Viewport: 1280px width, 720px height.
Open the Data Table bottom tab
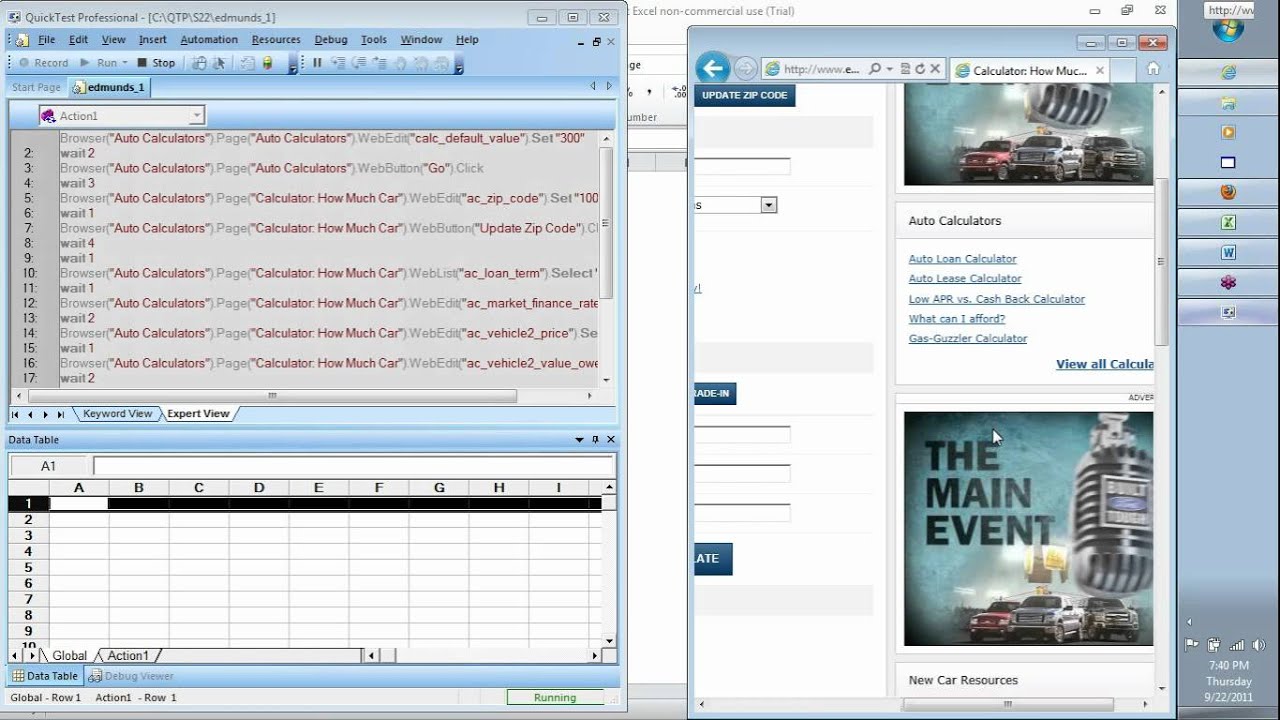point(45,676)
